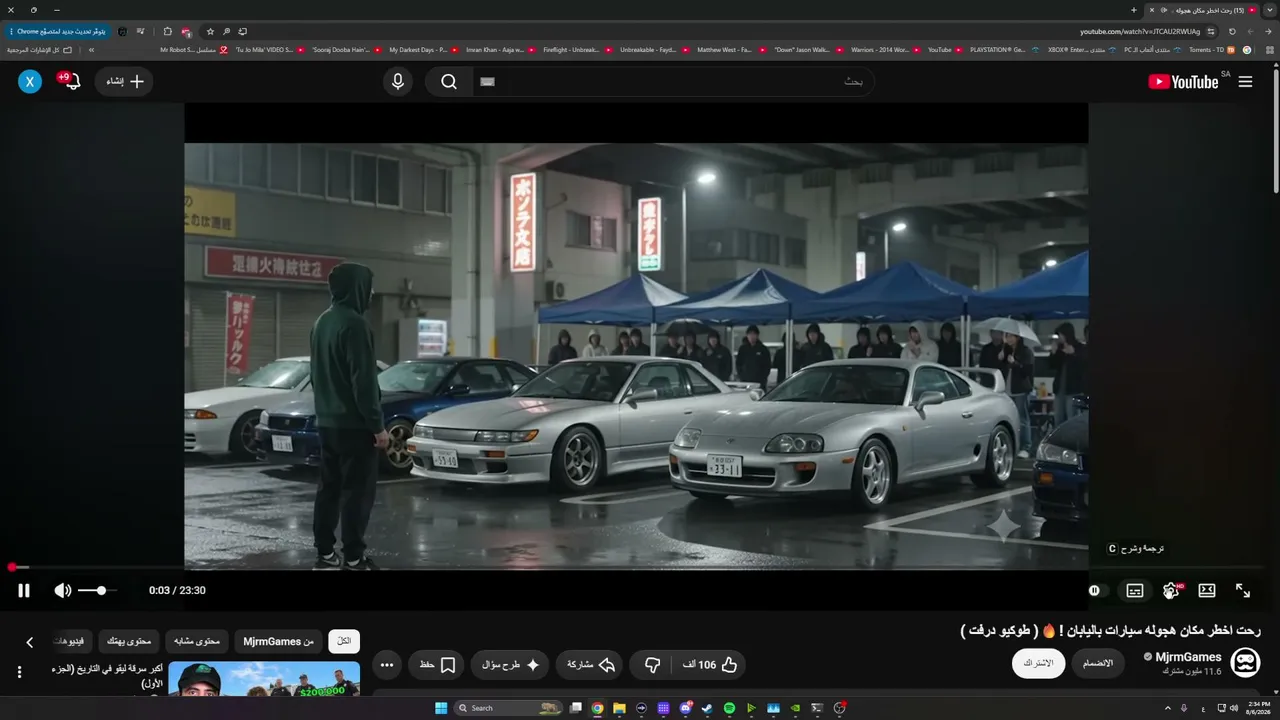Click the Chrome update available button
1280x720 pixels.
59,31
